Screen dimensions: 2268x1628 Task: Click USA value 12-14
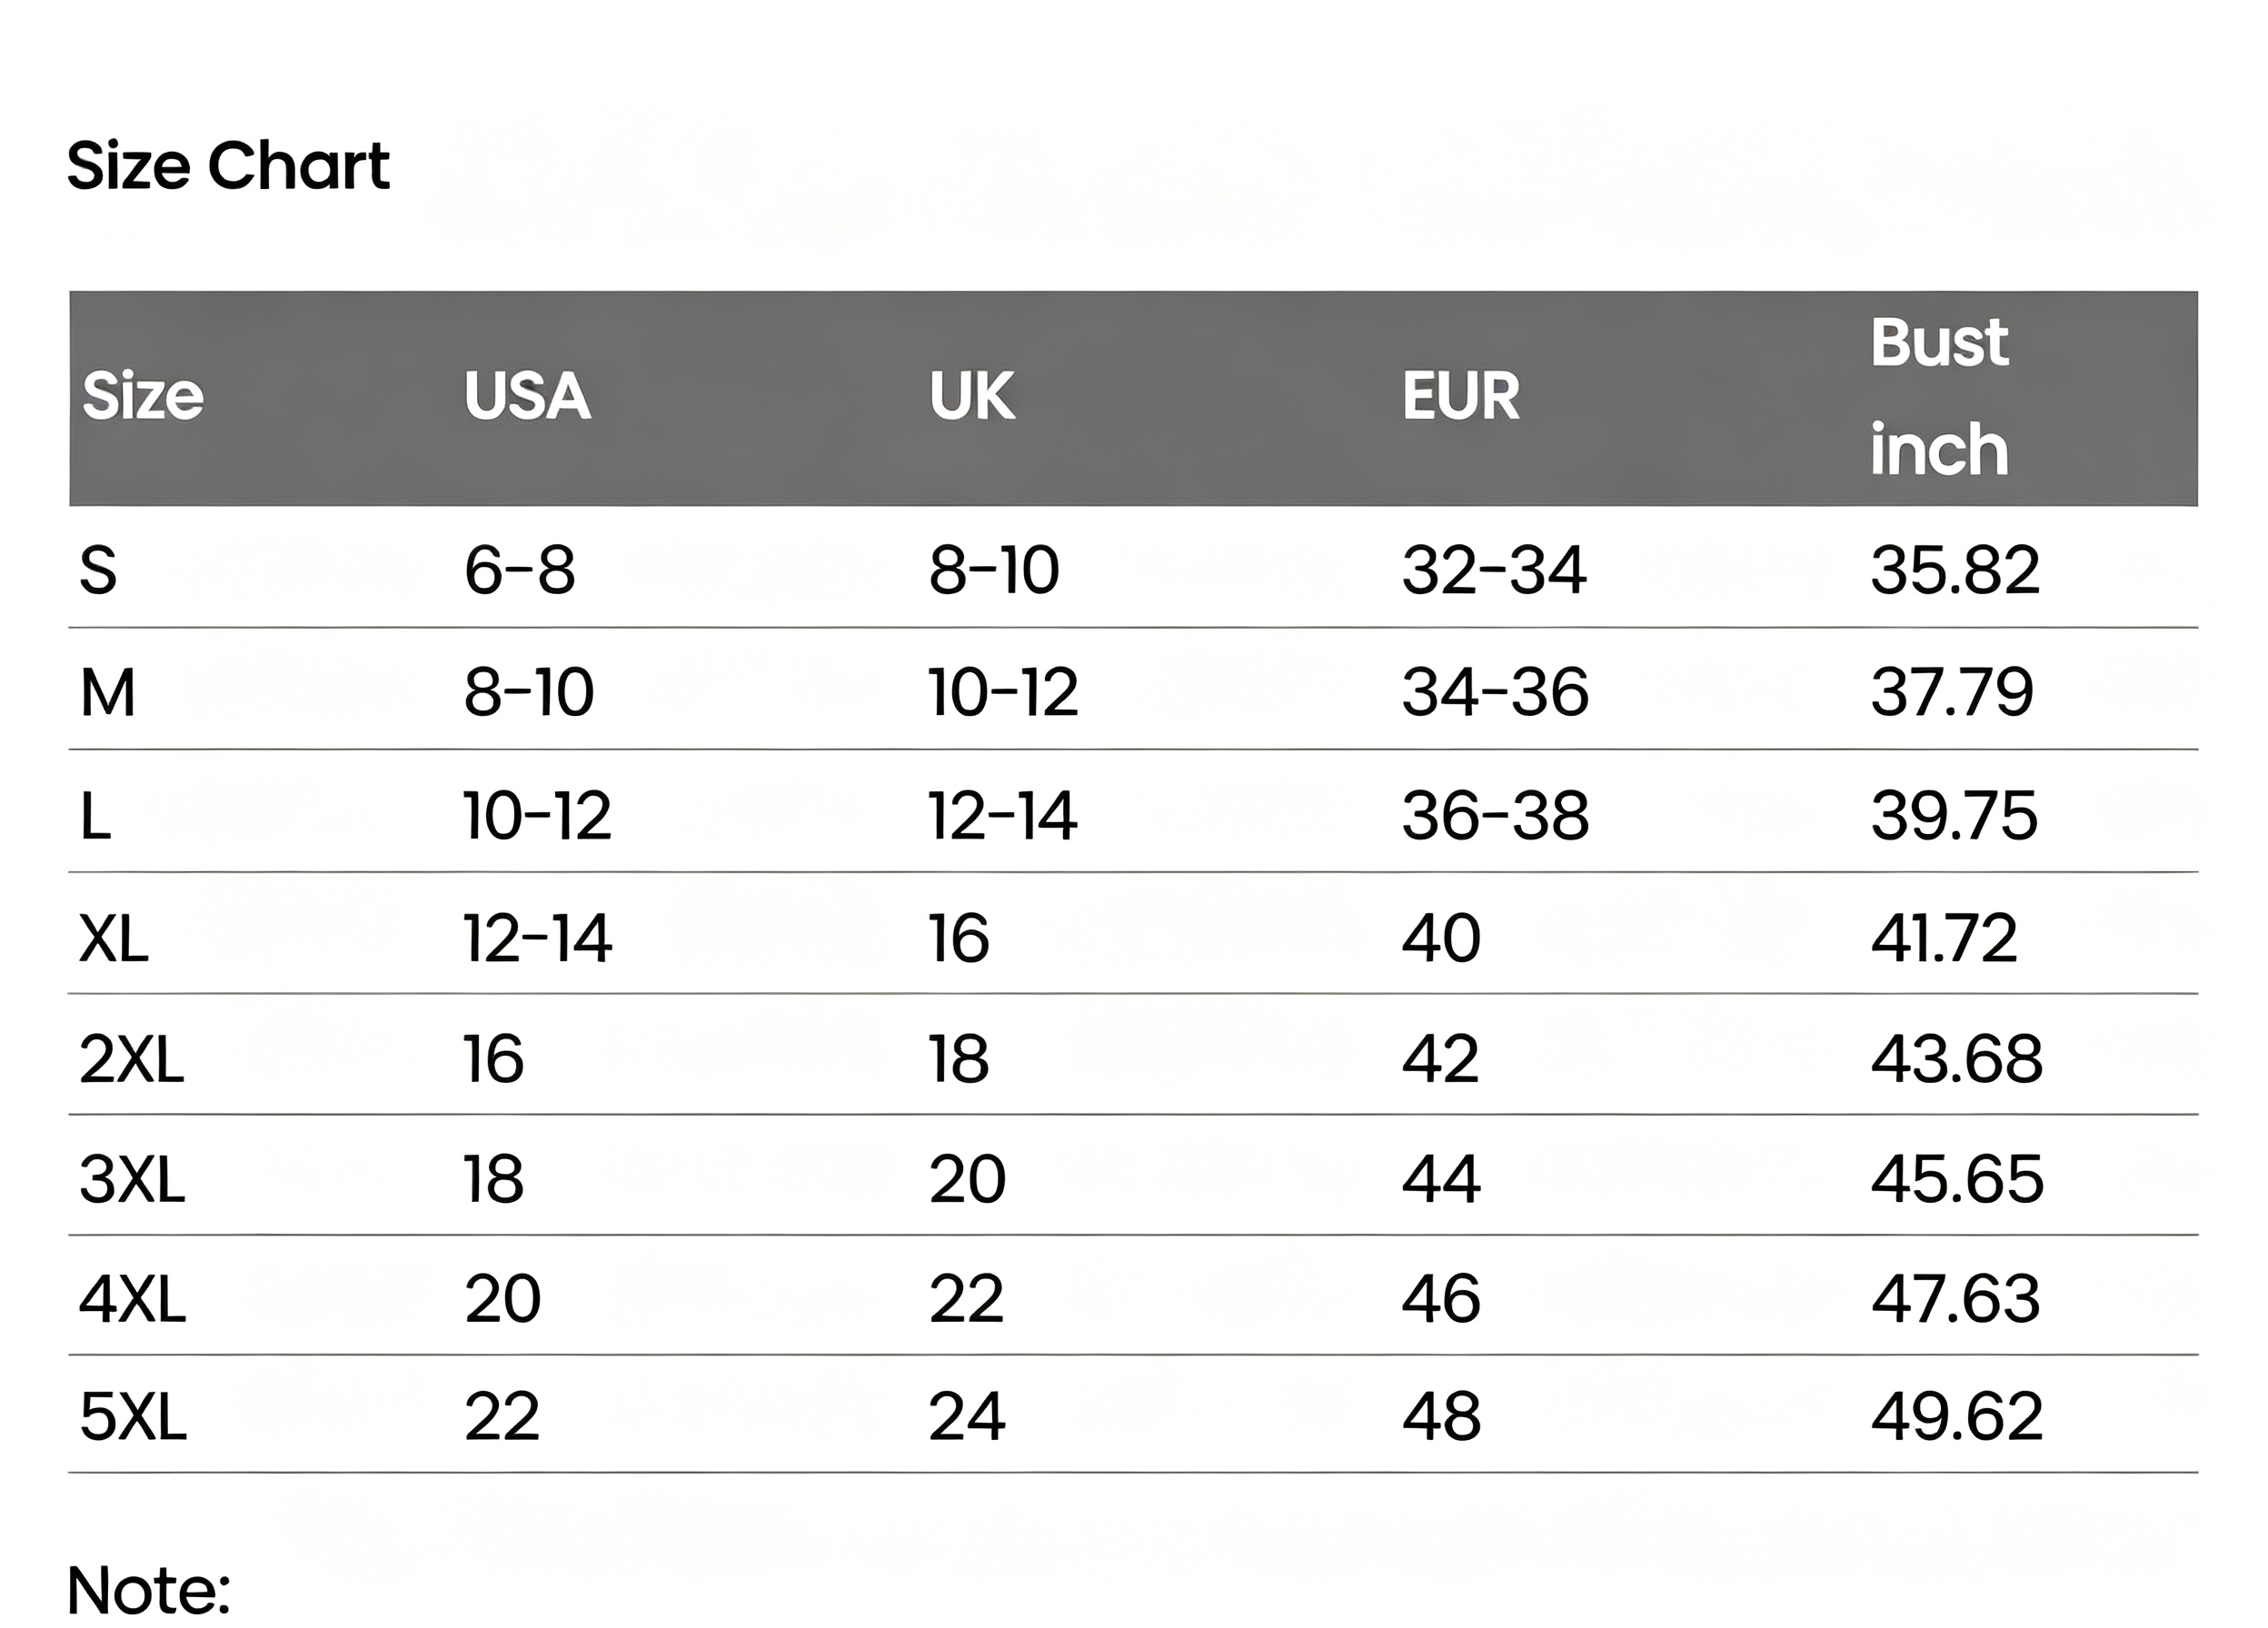click(x=537, y=938)
